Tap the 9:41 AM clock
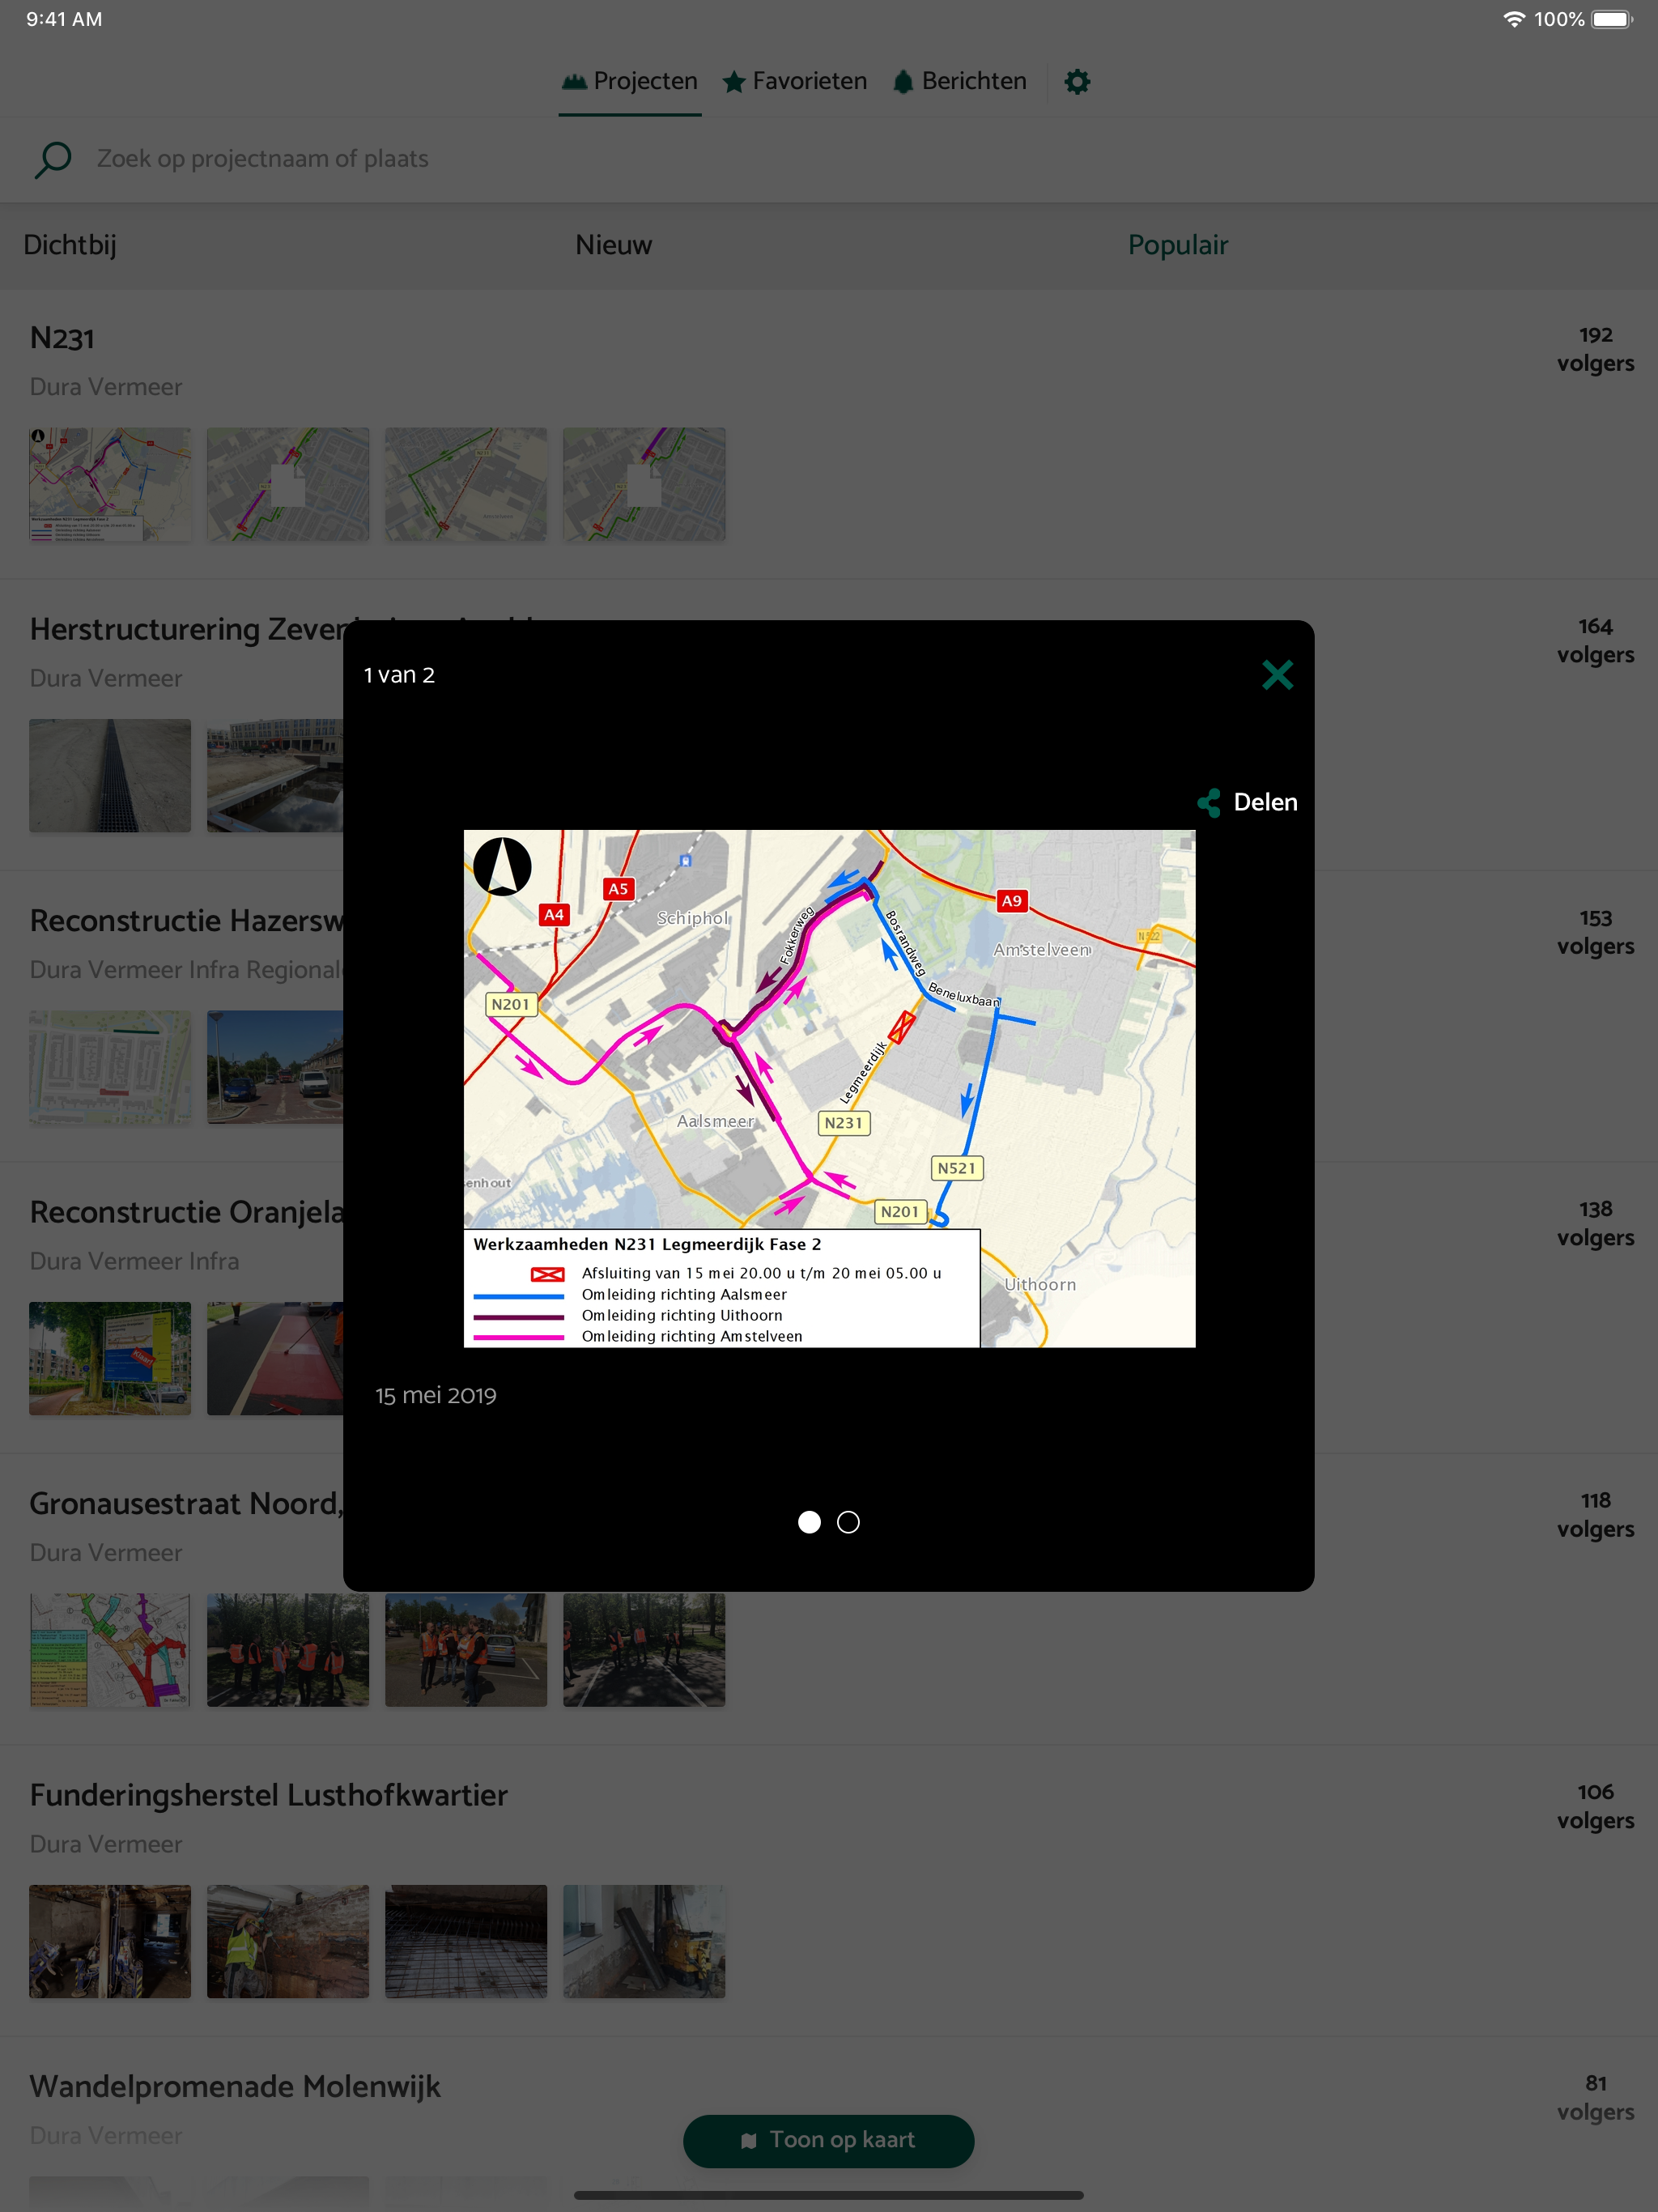The height and width of the screenshot is (2212, 1658). click(64, 19)
